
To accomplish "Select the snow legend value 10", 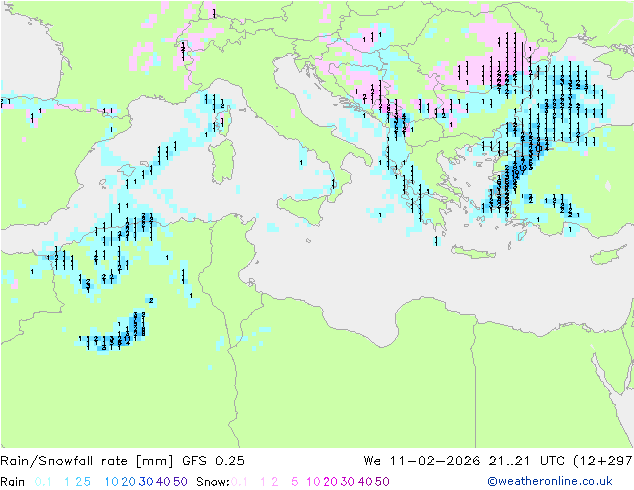I will pyautogui.click(x=313, y=482).
